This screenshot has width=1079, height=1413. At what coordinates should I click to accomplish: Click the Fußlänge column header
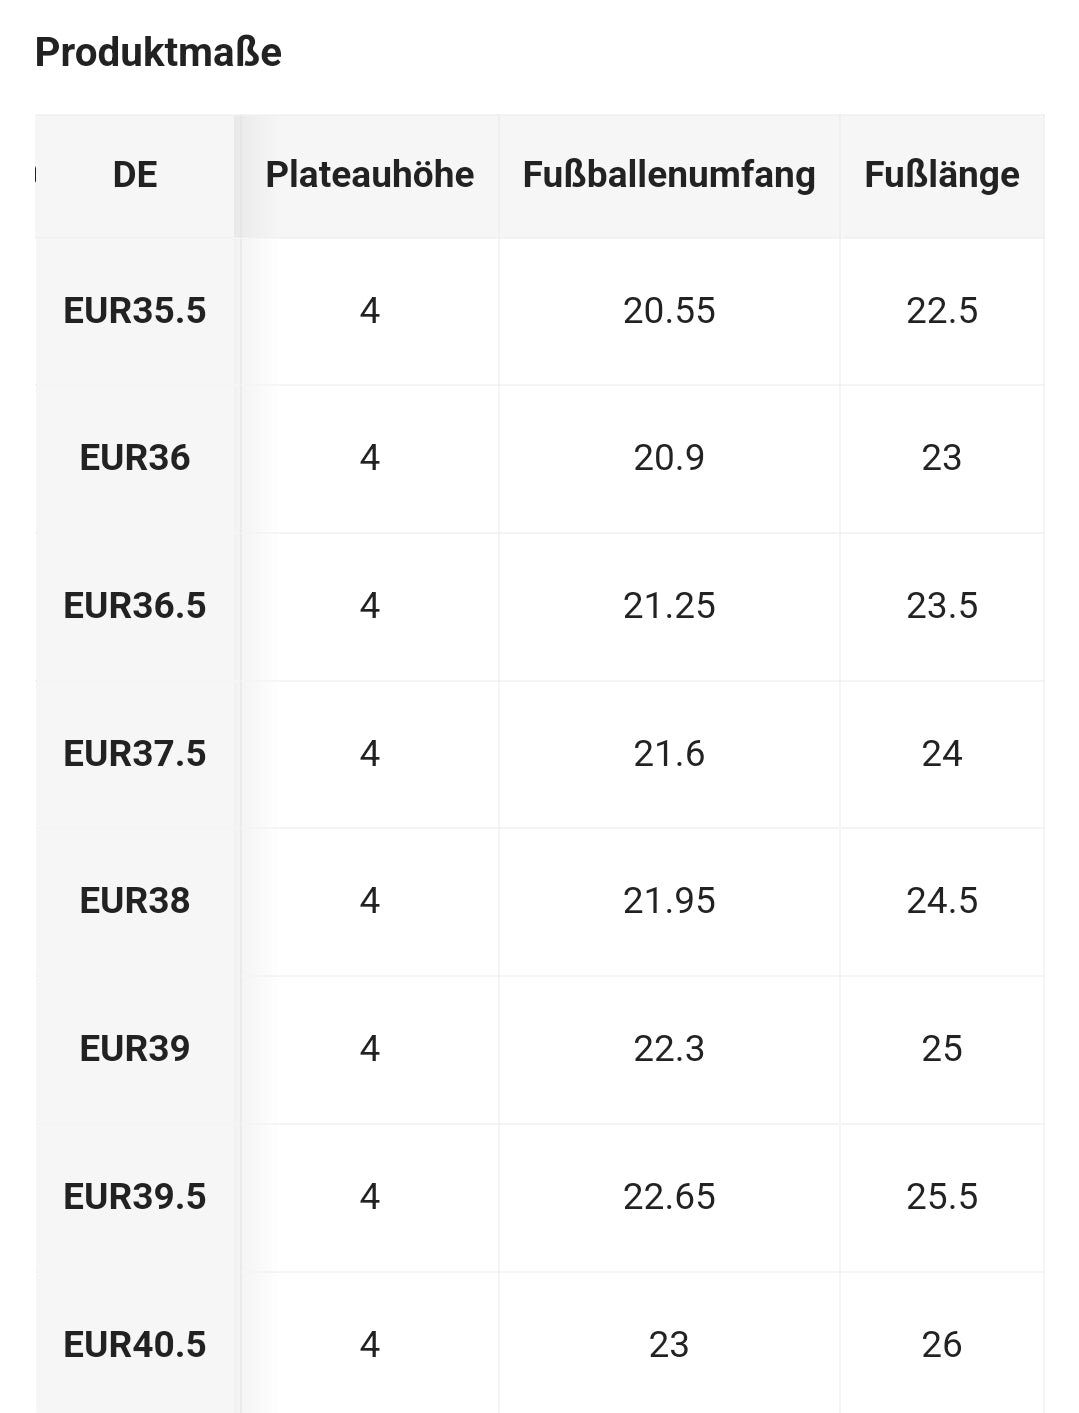tap(942, 175)
